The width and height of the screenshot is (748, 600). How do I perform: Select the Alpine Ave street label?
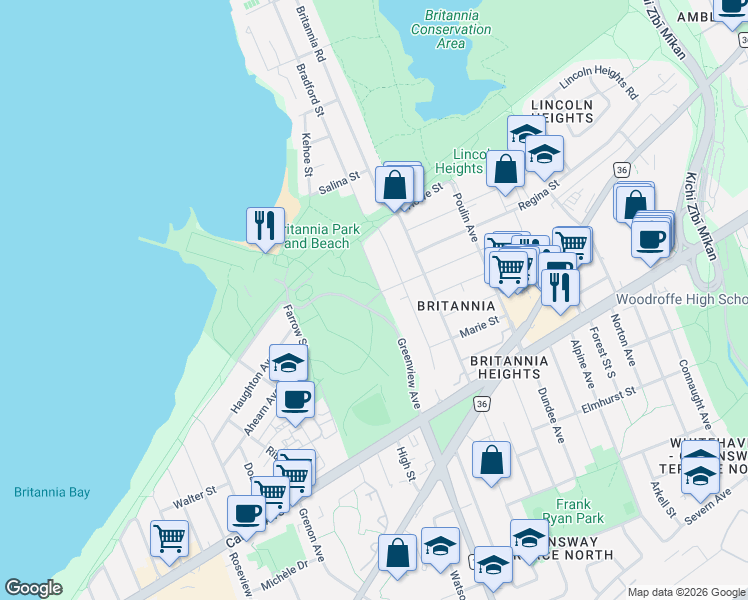[x=583, y=365]
